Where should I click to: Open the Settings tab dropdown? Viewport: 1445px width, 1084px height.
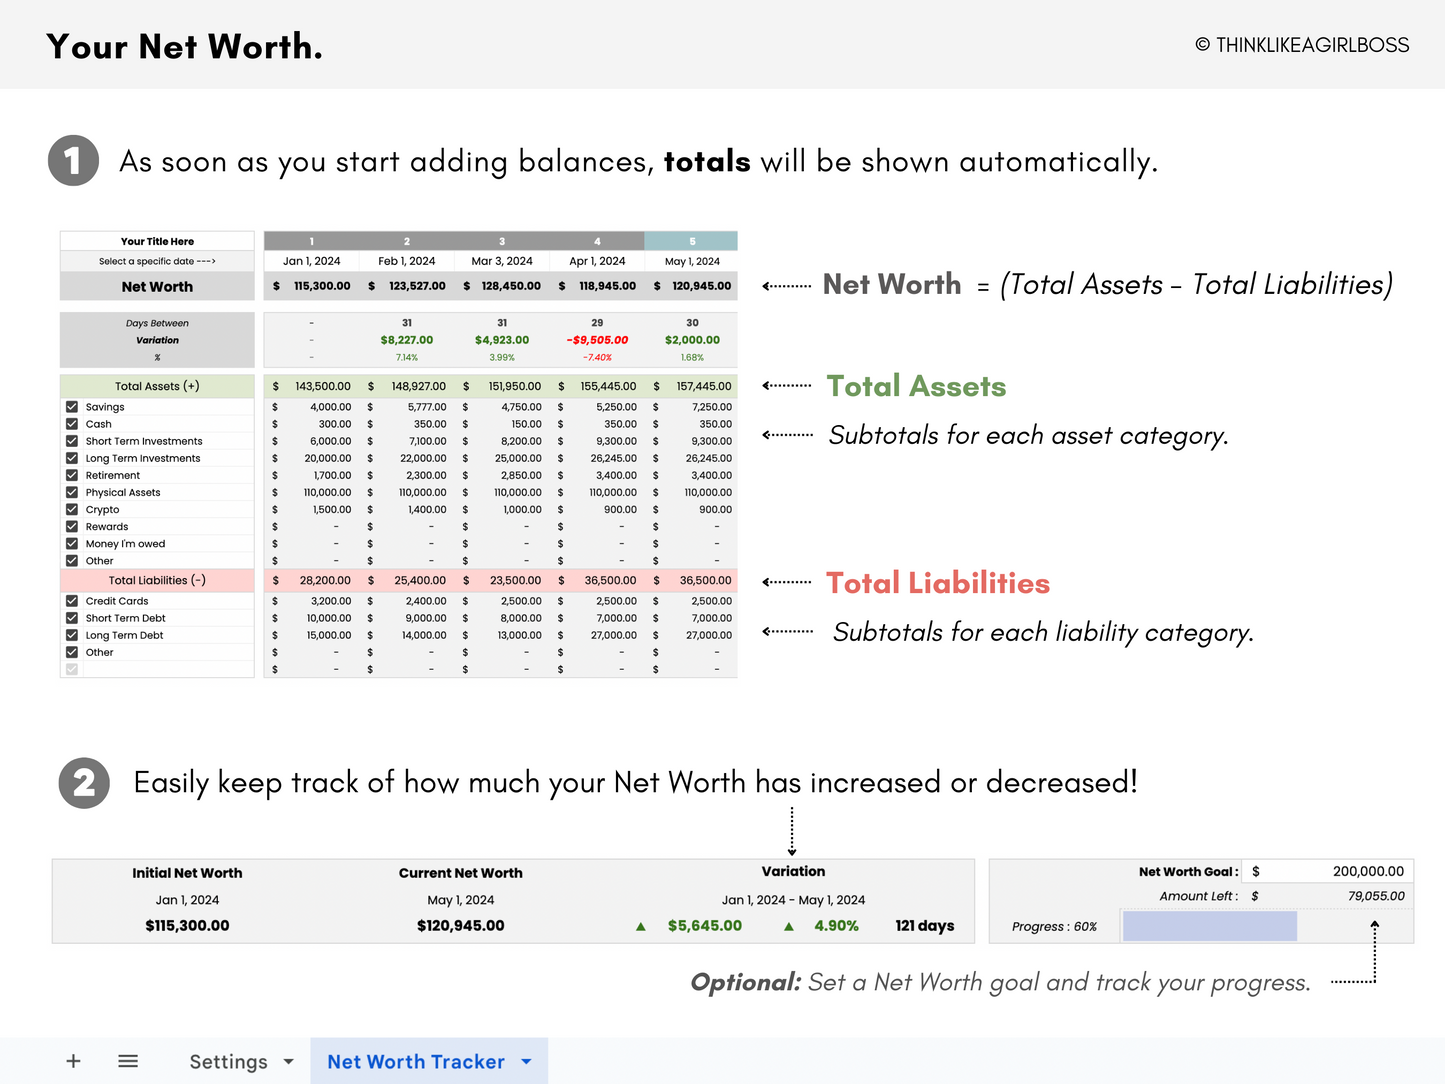click(x=288, y=1061)
